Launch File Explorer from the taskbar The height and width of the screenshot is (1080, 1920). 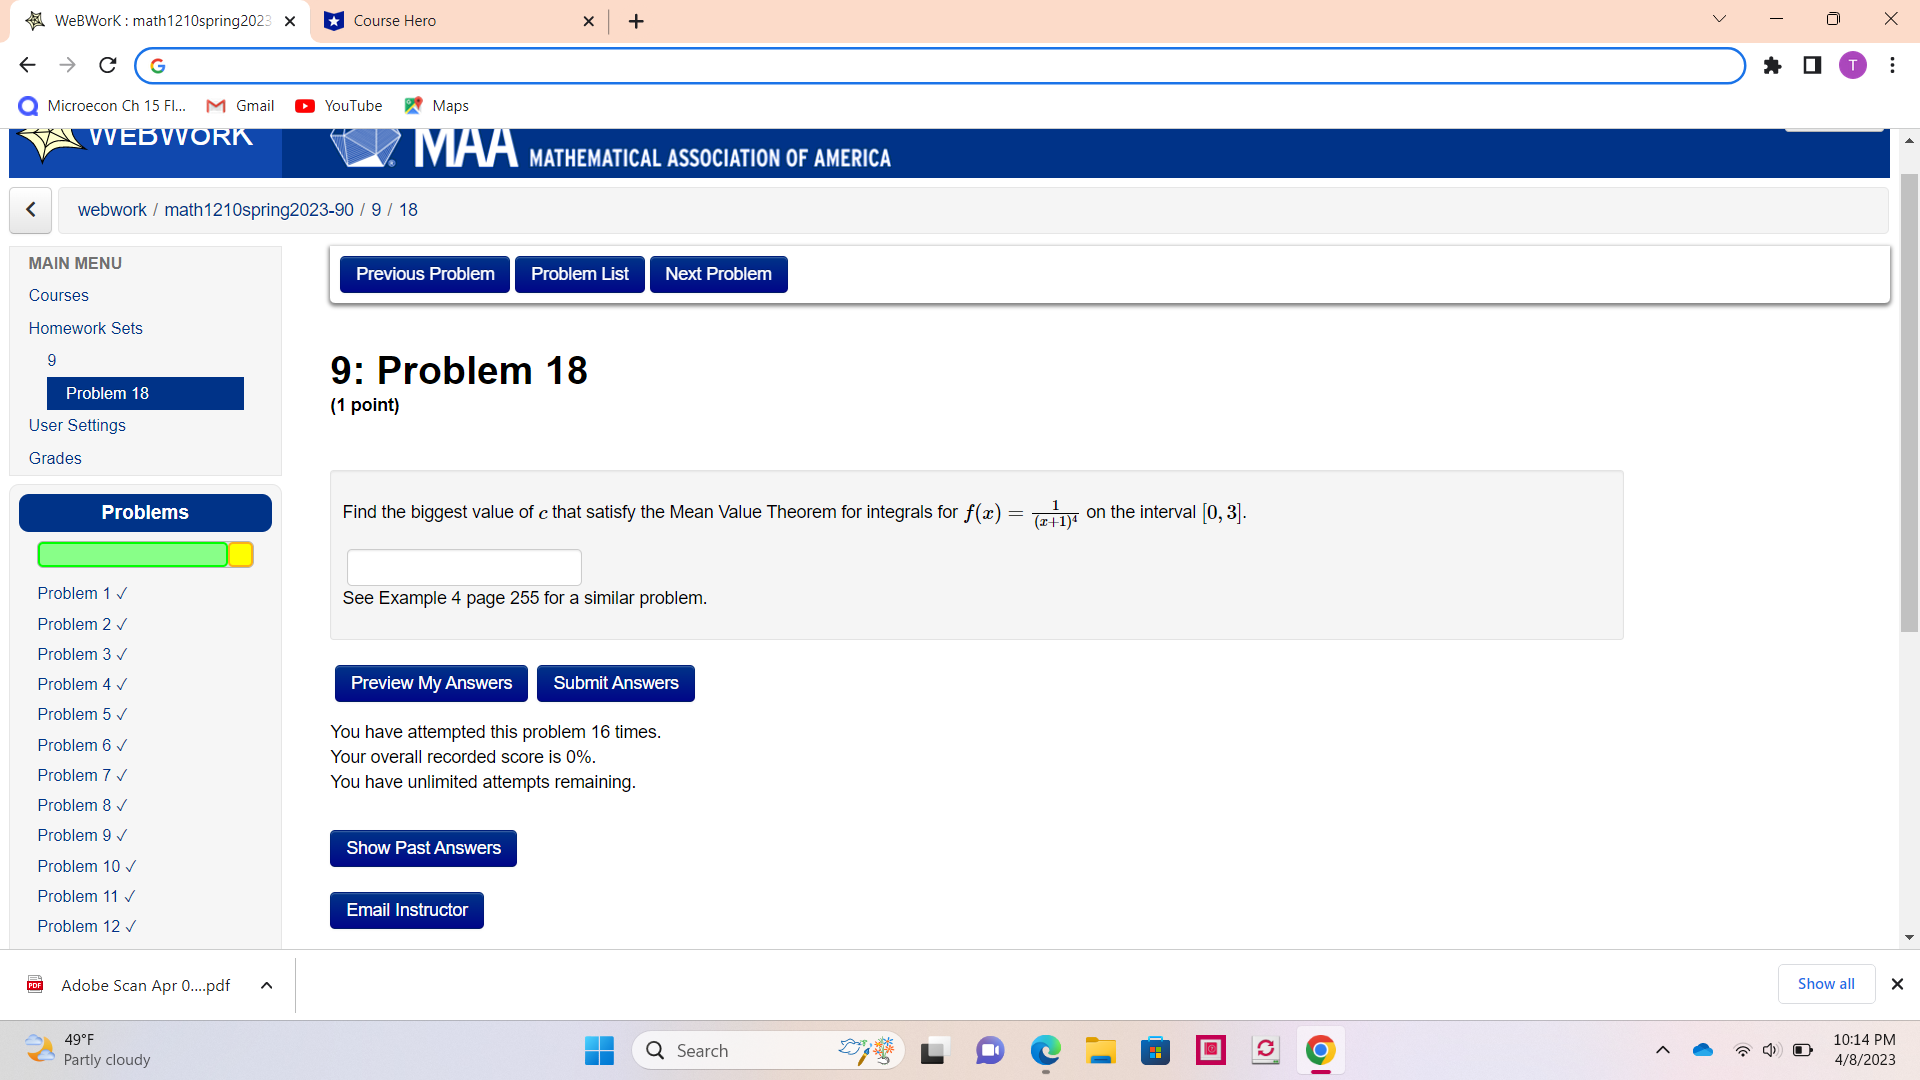click(x=1101, y=1050)
